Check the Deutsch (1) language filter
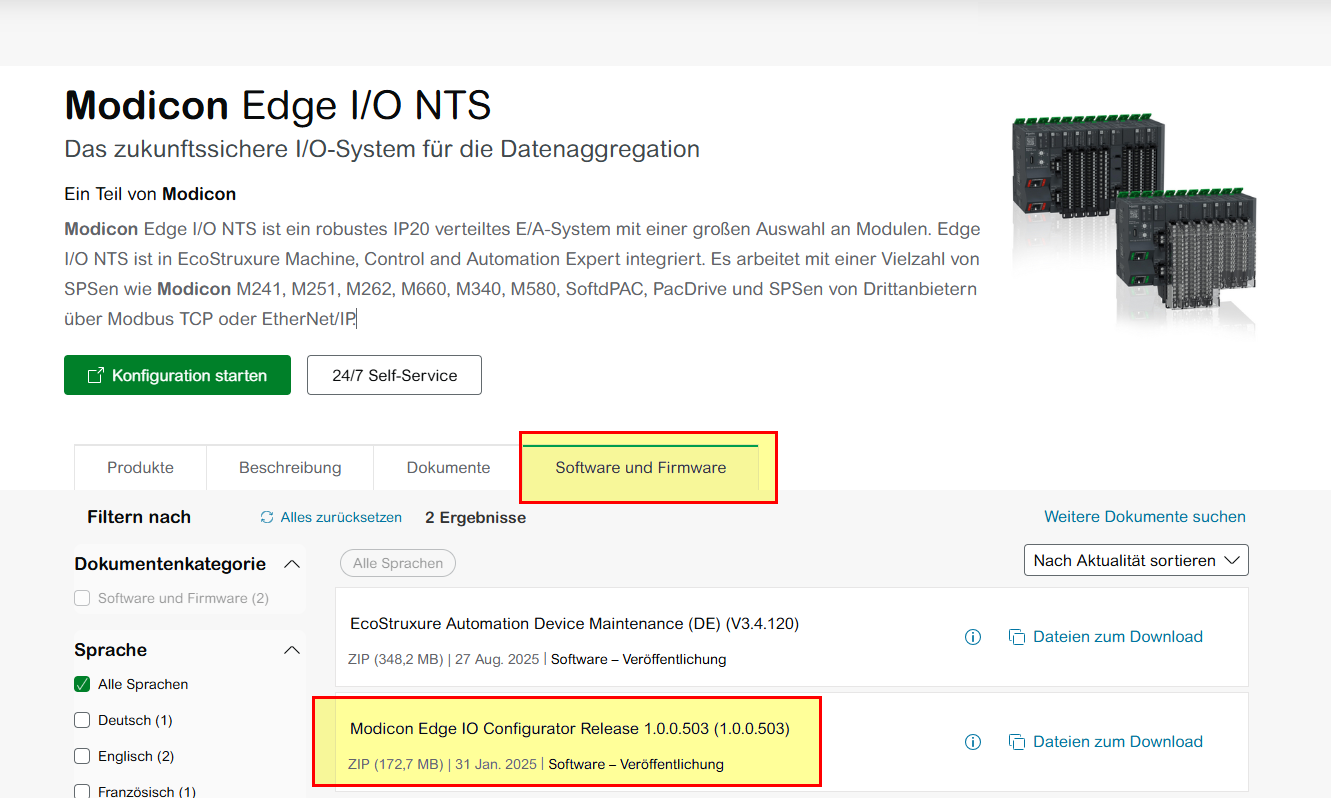This screenshot has height=798, width=1331. [82, 721]
